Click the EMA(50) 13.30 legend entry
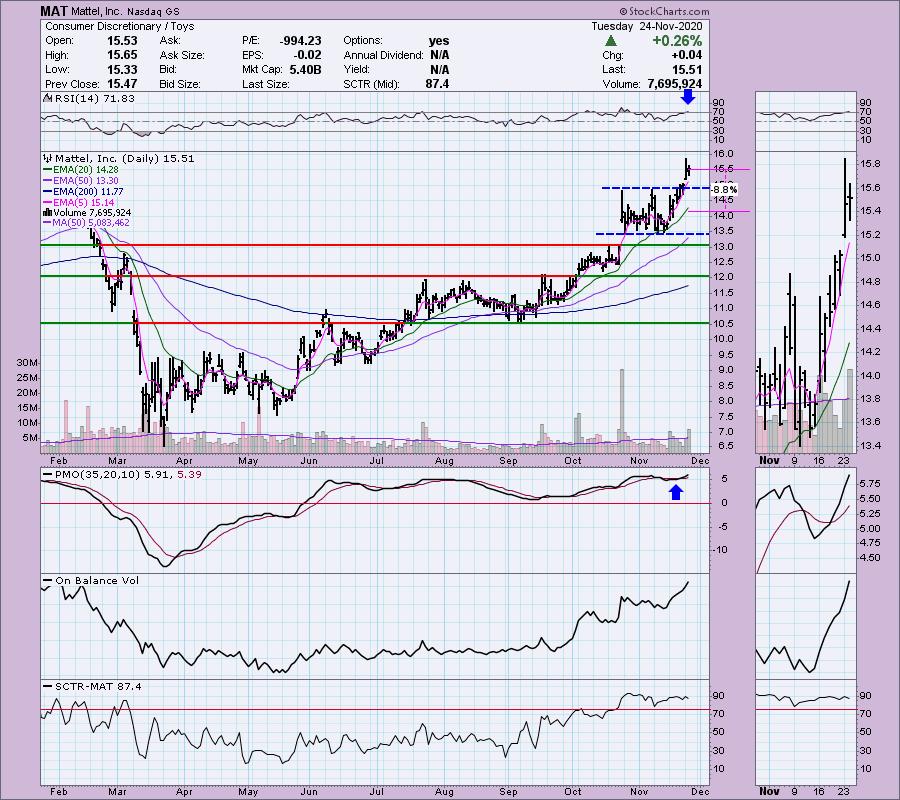 tap(86, 181)
